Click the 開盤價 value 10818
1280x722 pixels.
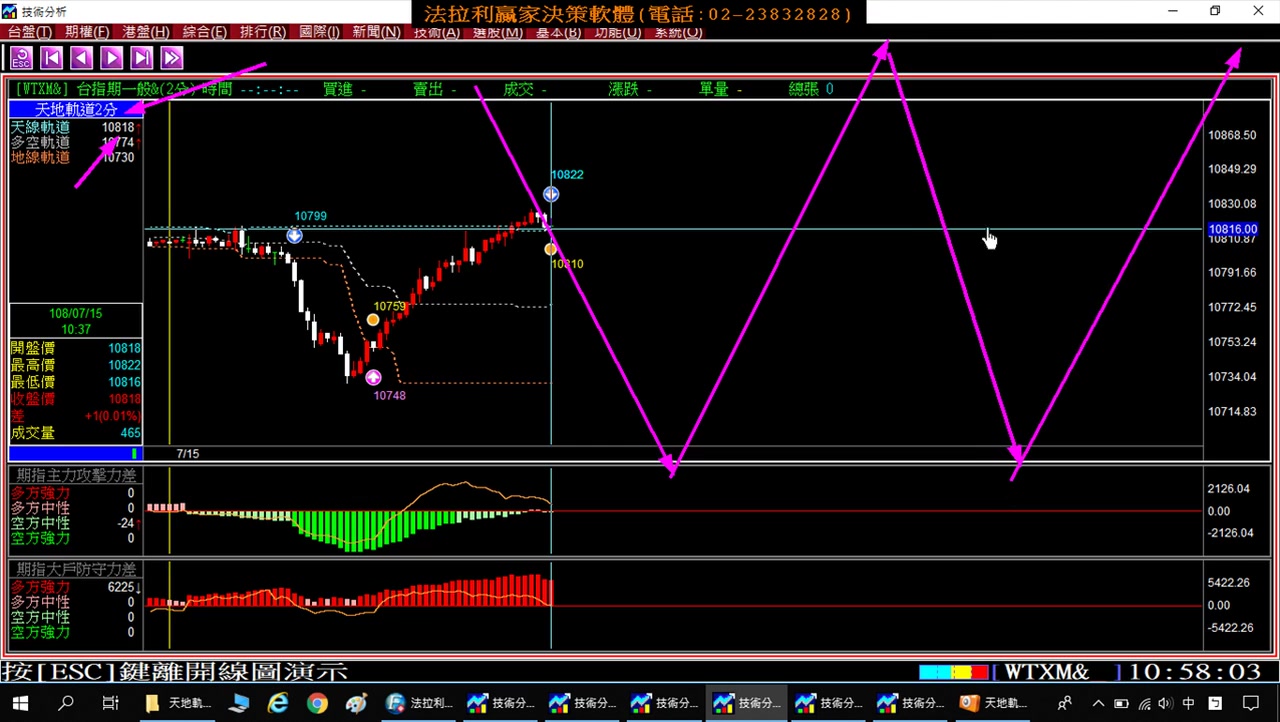(x=125, y=348)
